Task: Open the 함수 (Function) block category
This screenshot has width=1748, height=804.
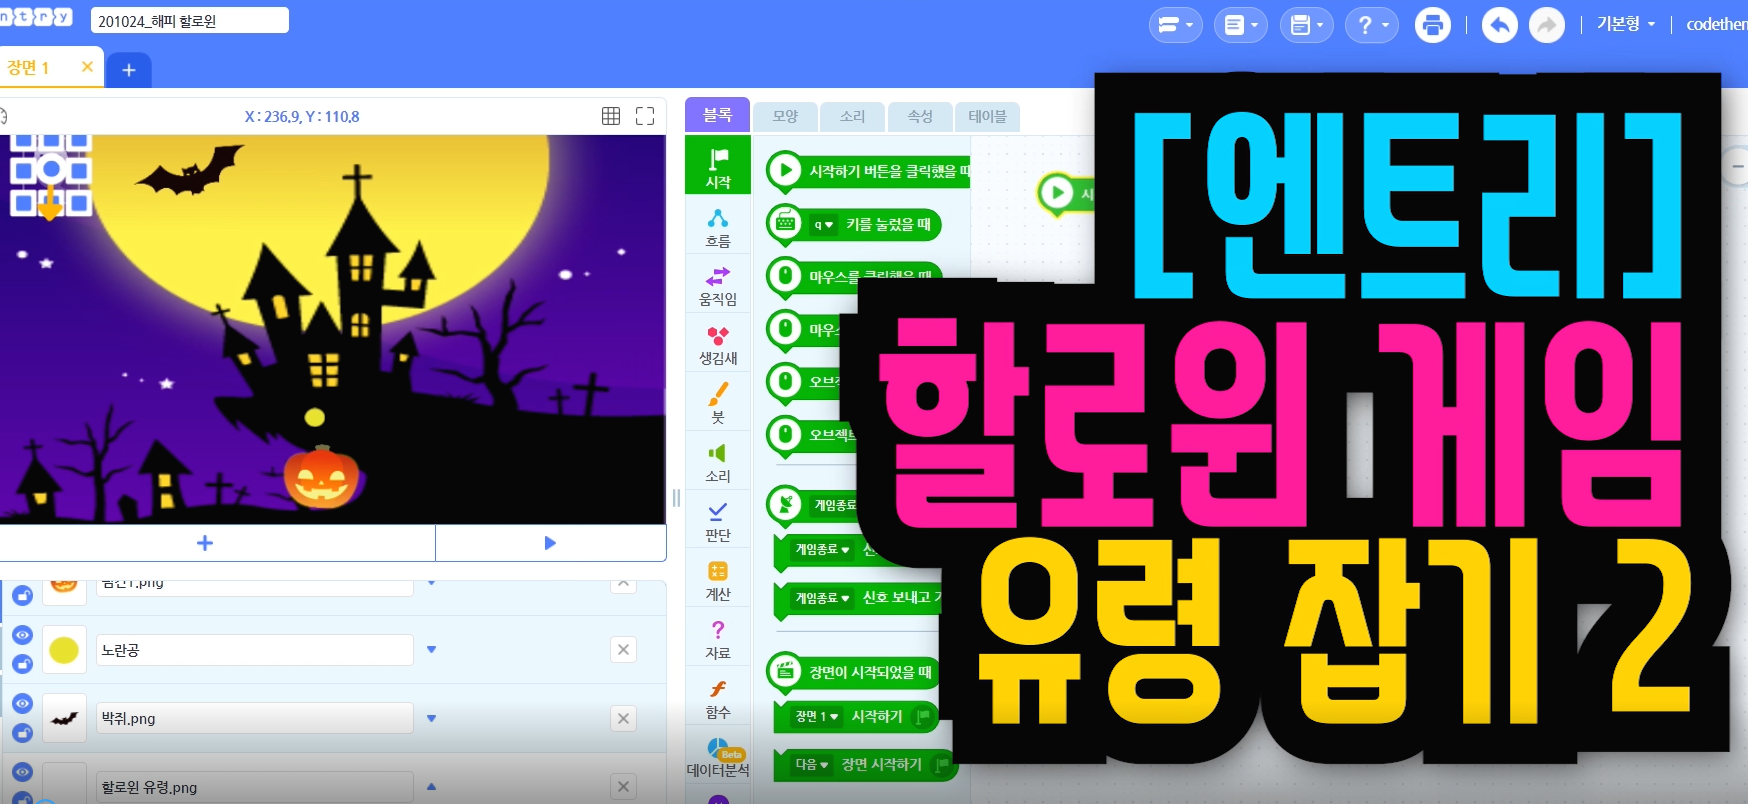Action: (x=718, y=698)
